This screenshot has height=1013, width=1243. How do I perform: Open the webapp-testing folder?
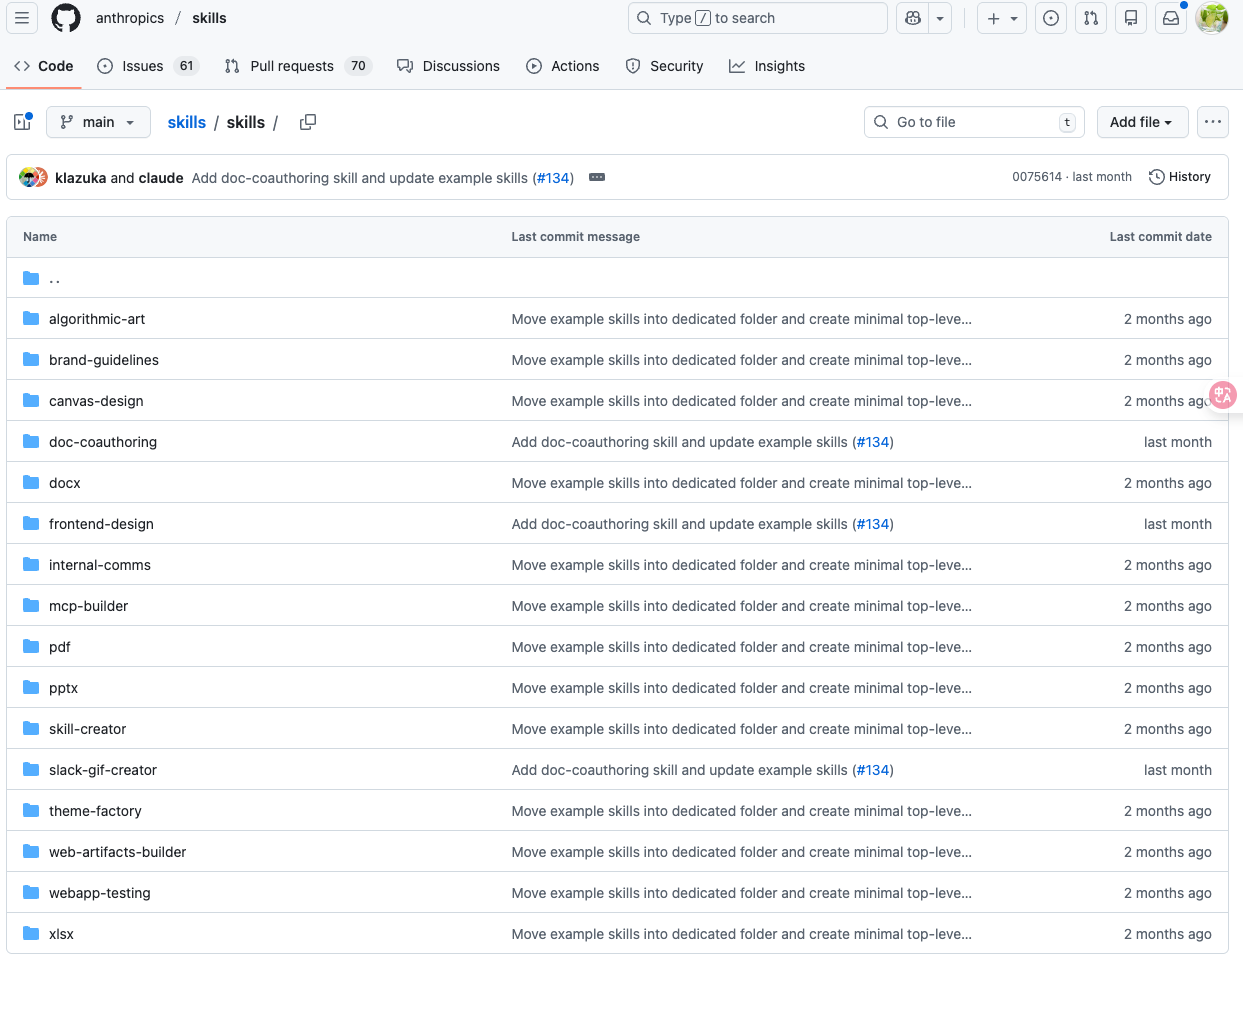tap(99, 893)
